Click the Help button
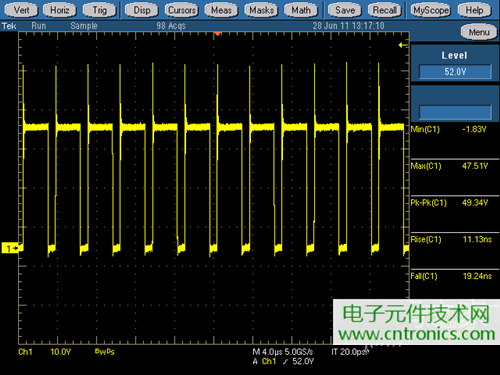This screenshot has width=500, height=375. click(474, 10)
